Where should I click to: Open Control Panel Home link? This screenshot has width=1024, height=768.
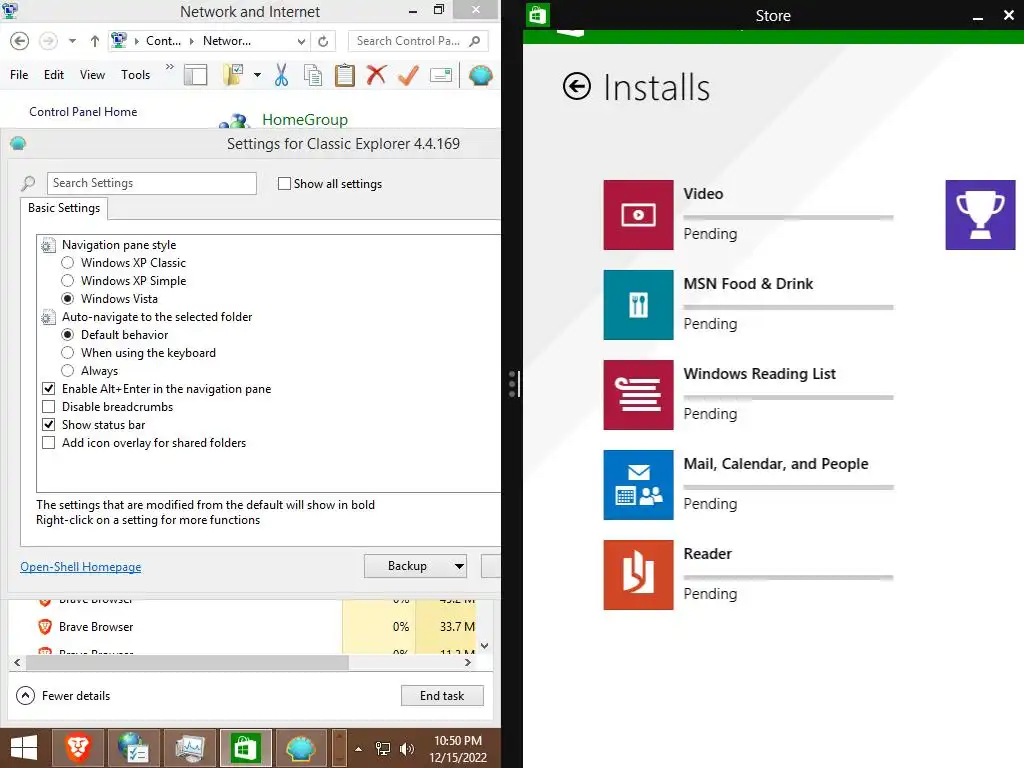(x=83, y=112)
